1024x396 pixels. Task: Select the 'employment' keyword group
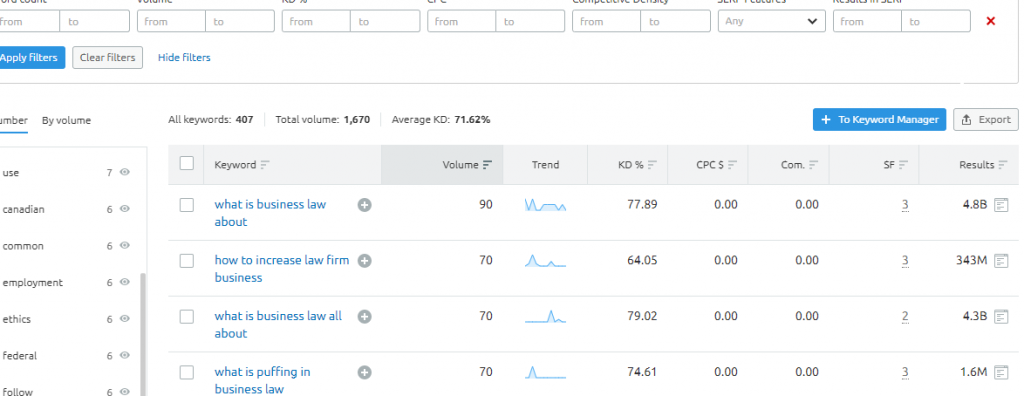pos(33,282)
